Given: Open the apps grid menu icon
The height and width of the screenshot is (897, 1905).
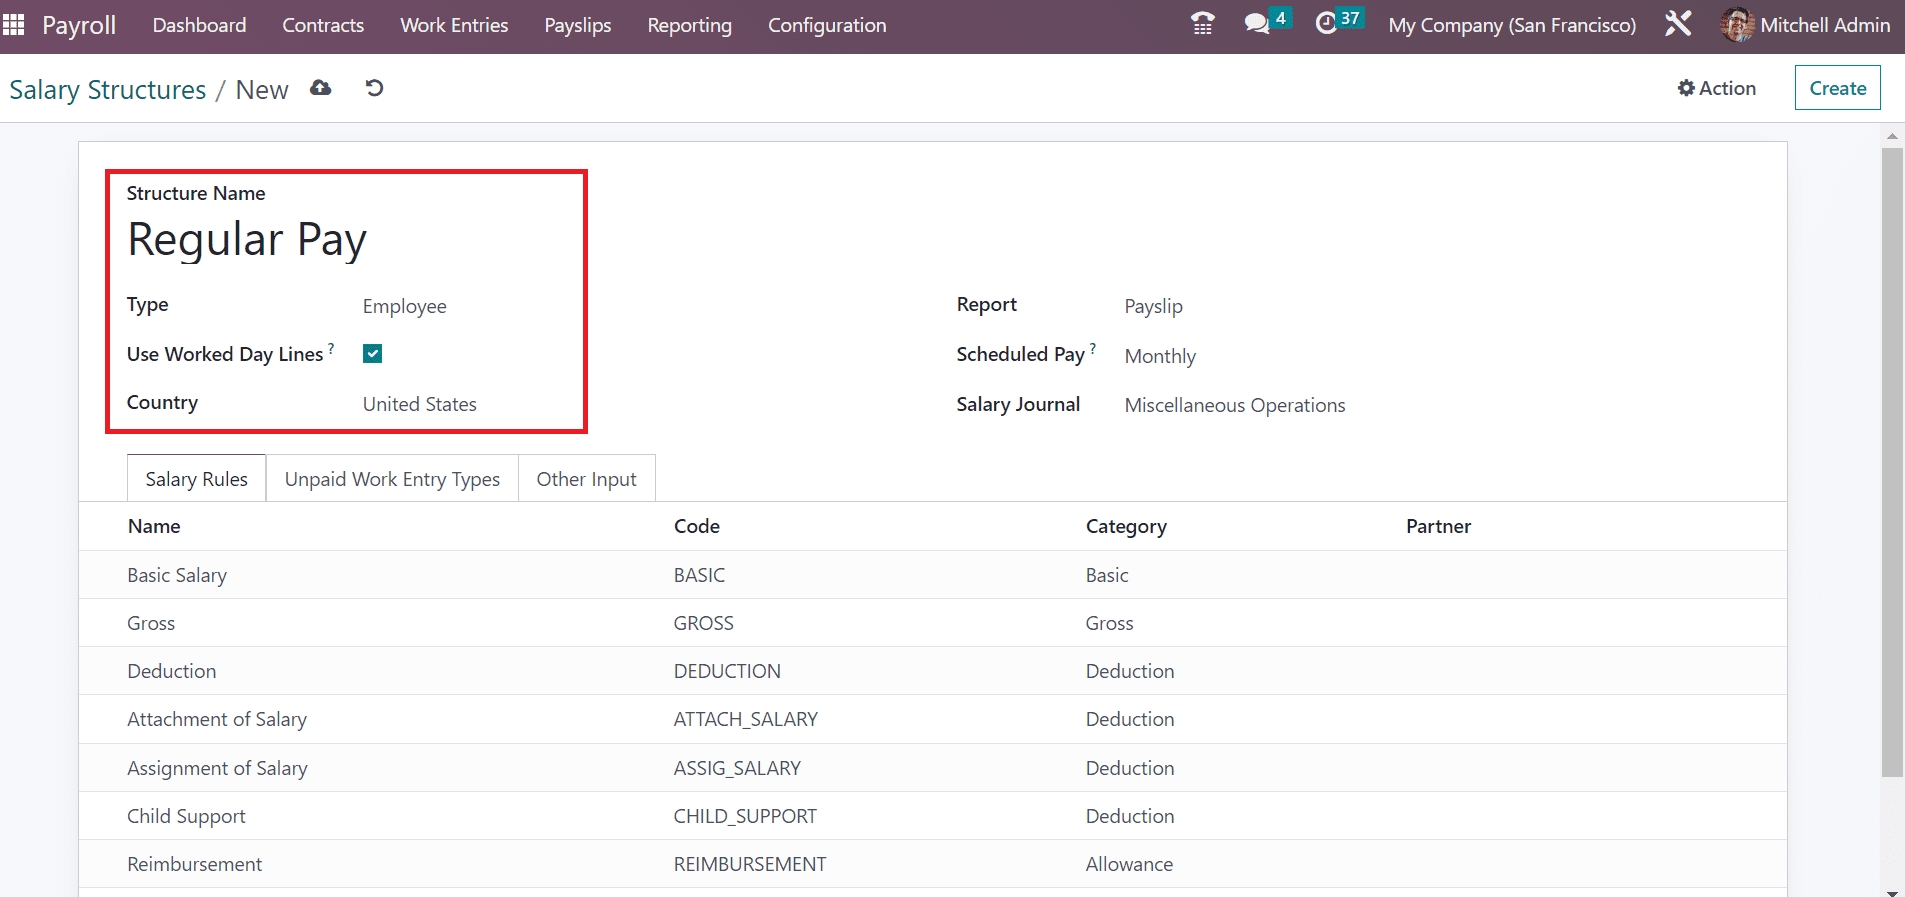Looking at the screenshot, I should click(14, 25).
